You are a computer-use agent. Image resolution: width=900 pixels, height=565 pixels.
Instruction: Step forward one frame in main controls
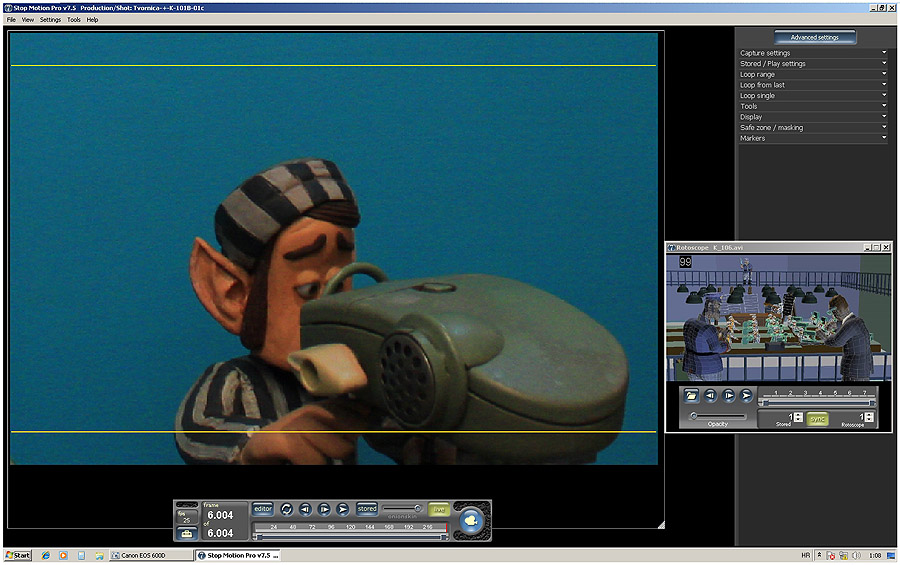point(324,509)
